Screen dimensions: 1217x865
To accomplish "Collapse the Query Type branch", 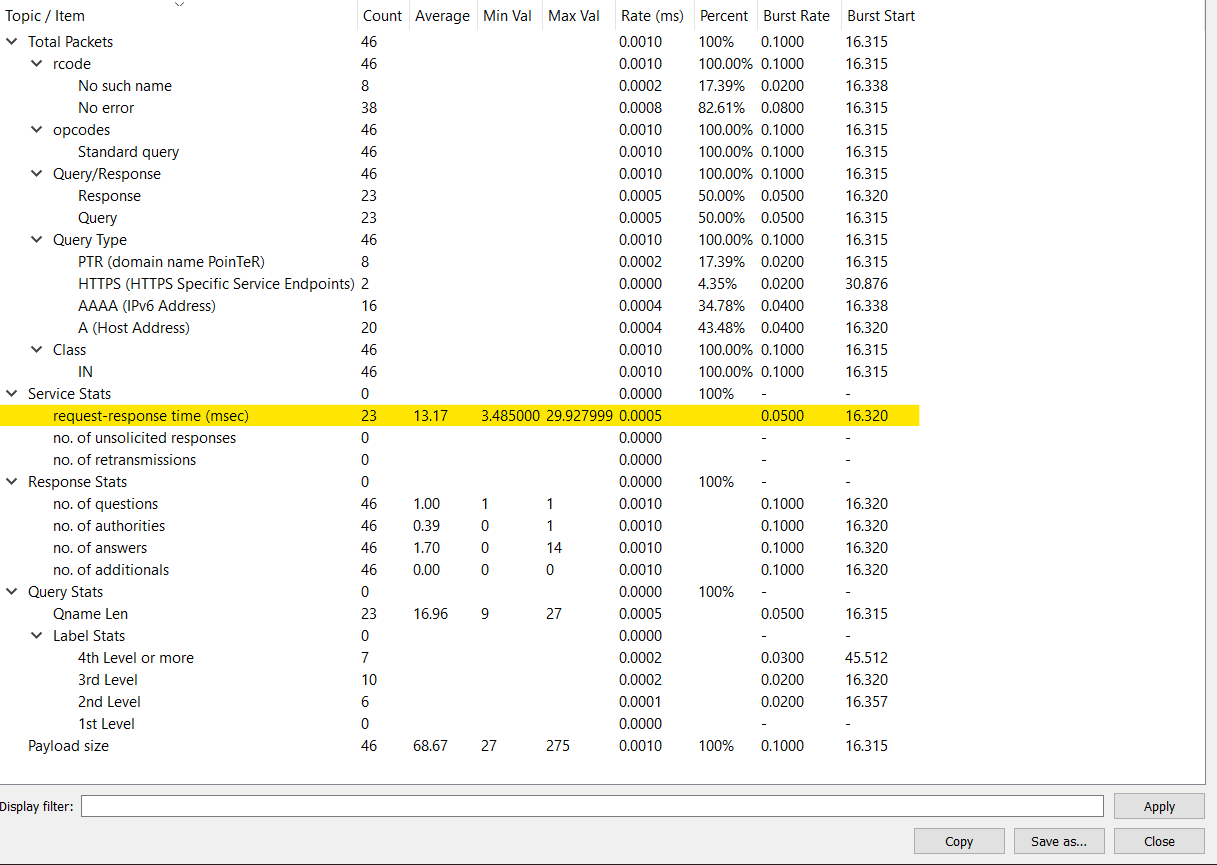I will point(35,239).
